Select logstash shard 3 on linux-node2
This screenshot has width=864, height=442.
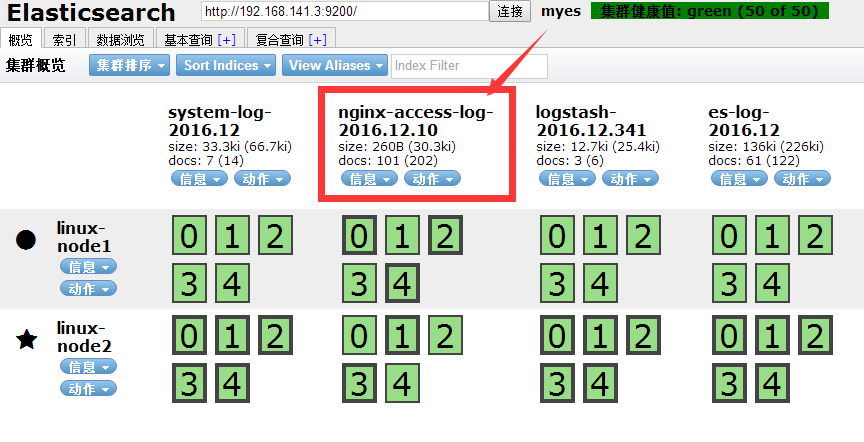(557, 383)
